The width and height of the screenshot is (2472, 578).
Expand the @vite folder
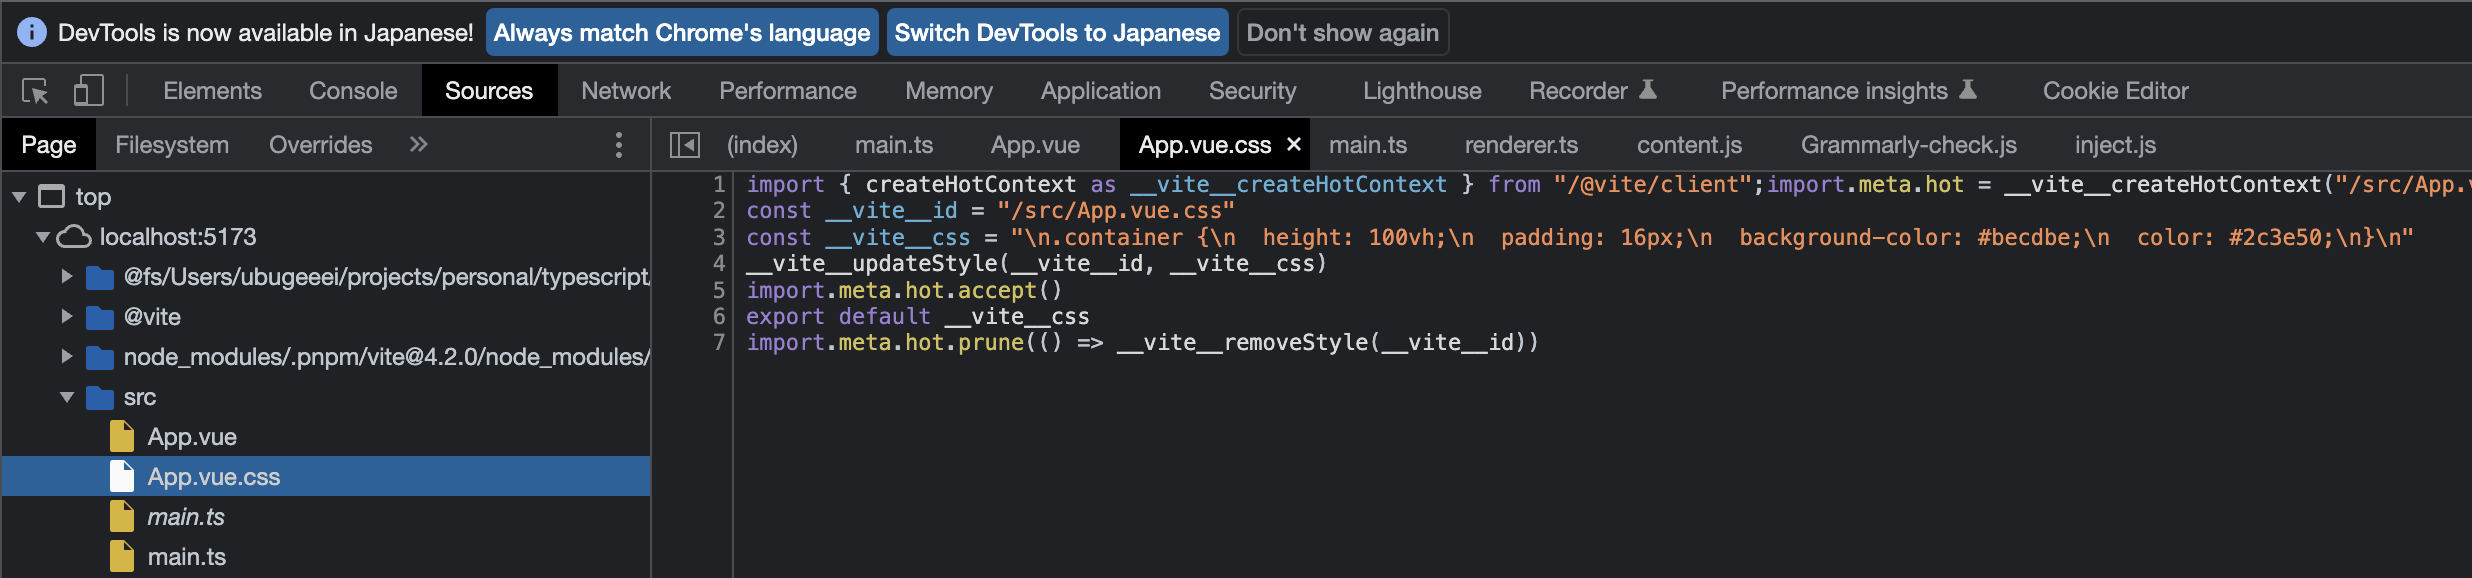(67, 316)
